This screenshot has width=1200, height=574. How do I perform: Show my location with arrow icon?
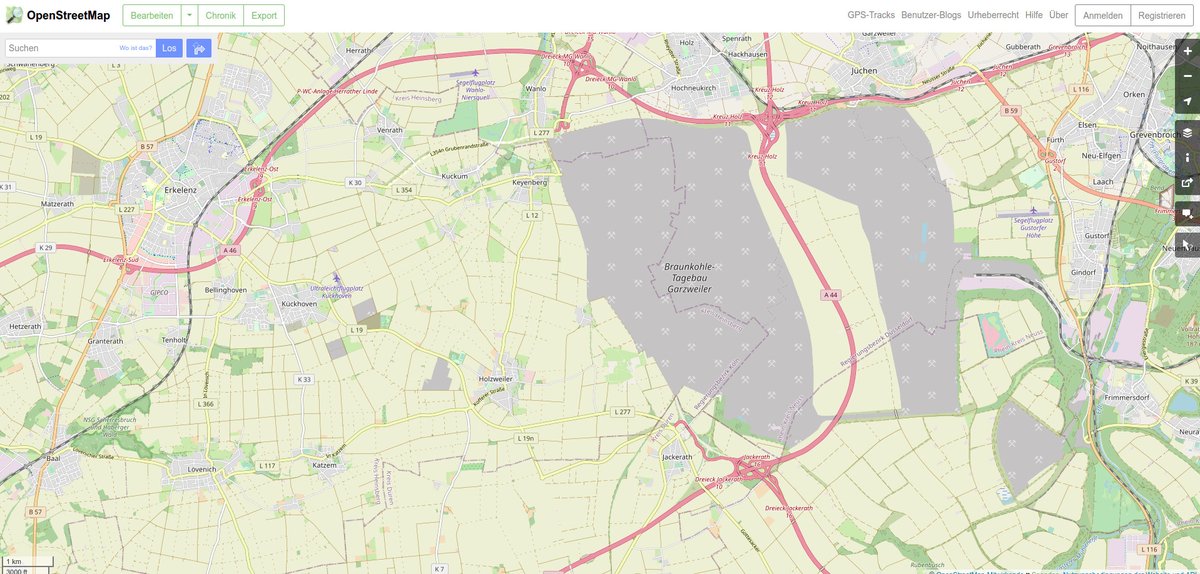coord(1187,101)
